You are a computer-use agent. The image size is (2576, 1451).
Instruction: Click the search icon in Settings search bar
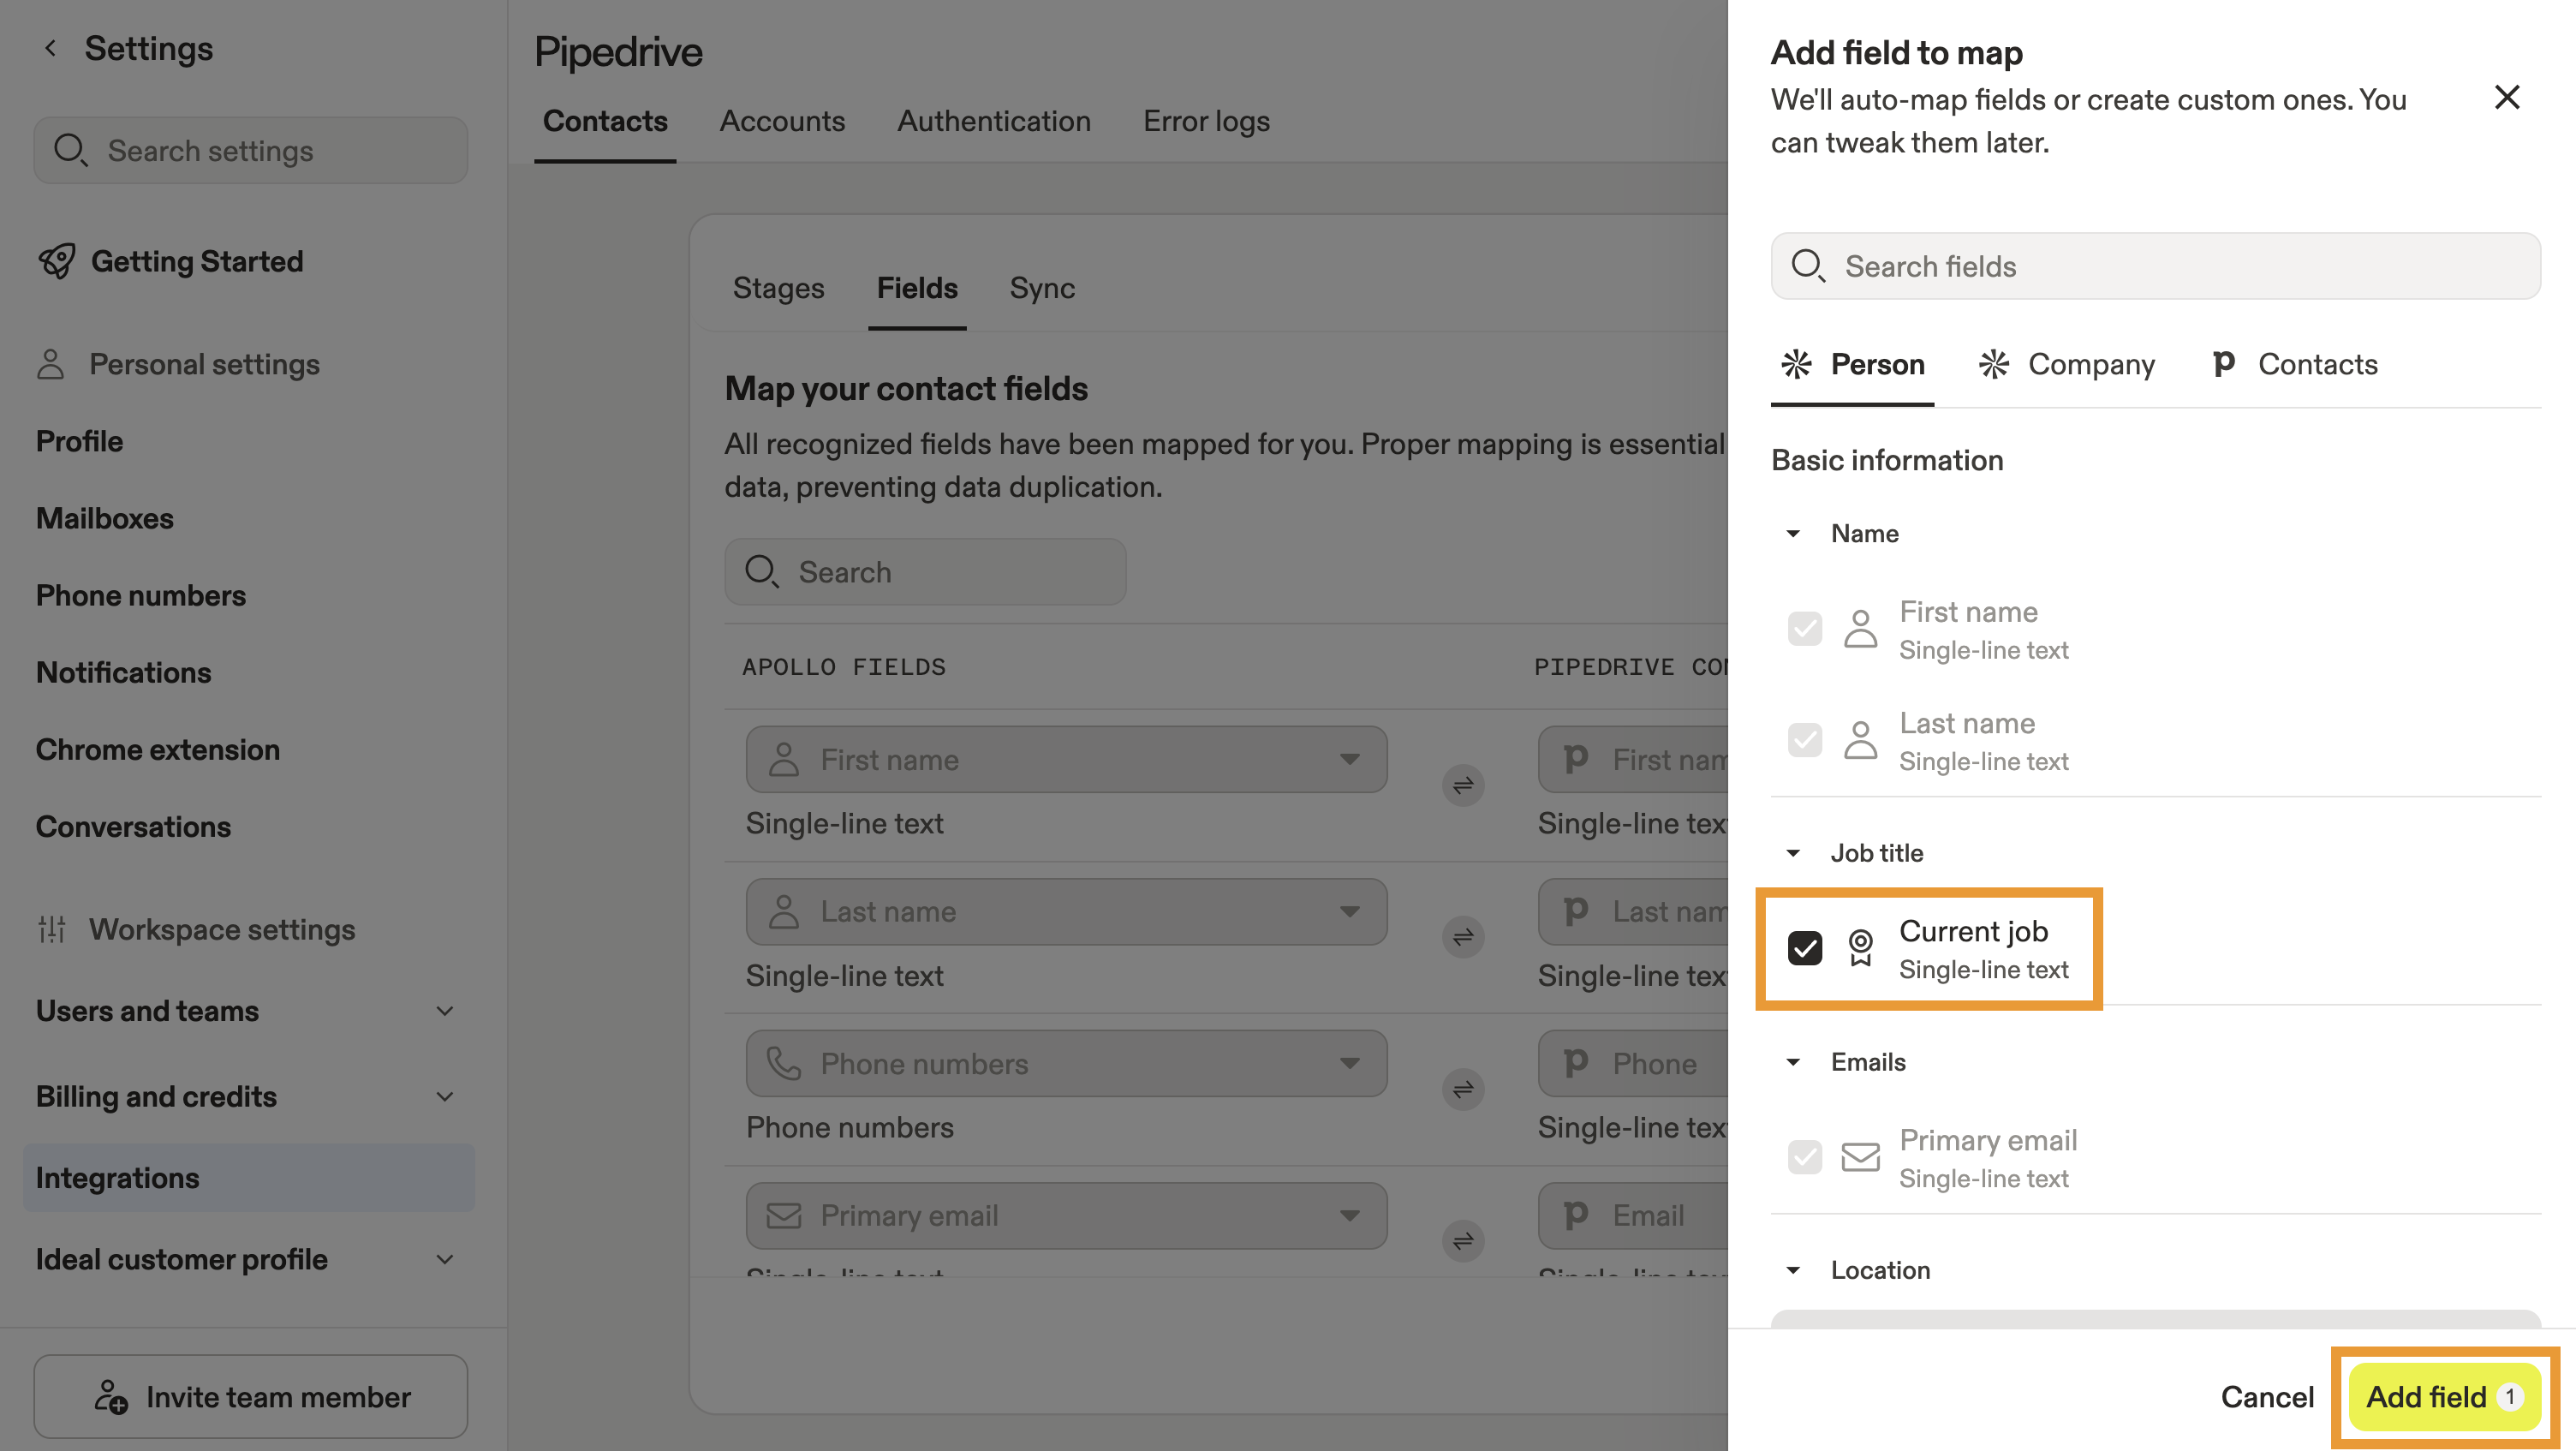(71, 150)
